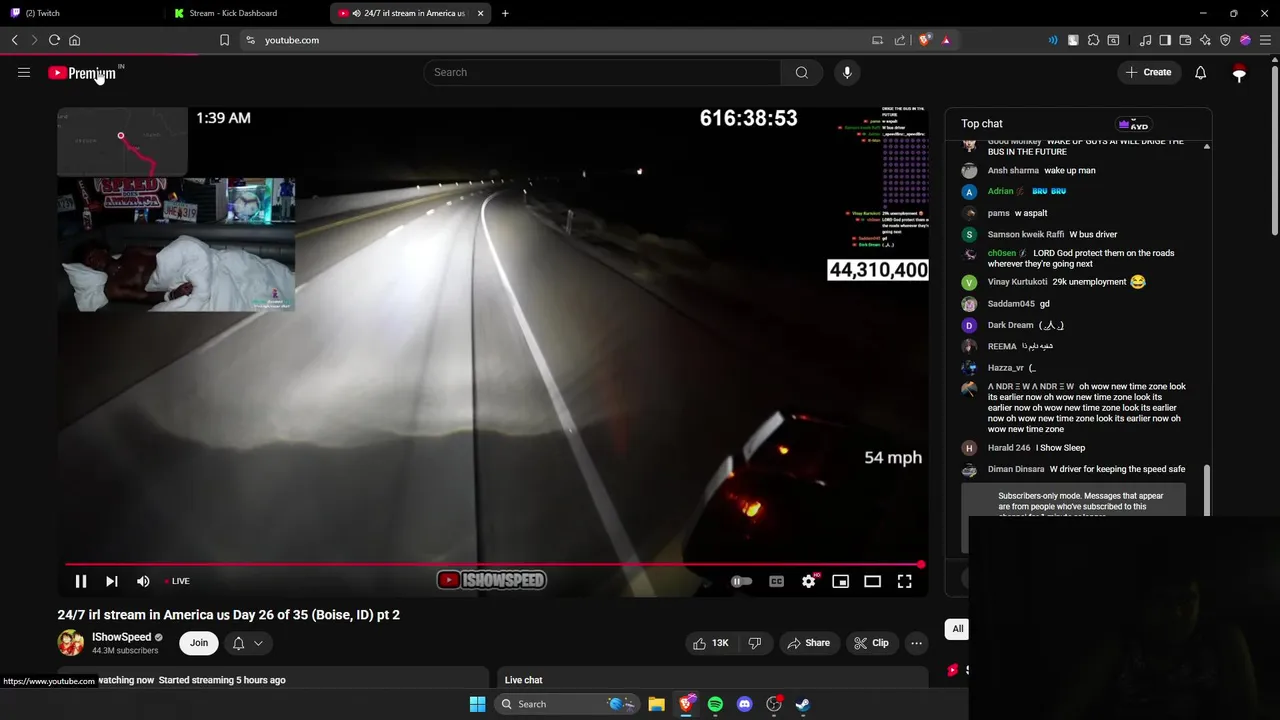Screen dimensions: 1280x720
Task: Open ISHowSpeed channel avatar
Action: click(71, 643)
